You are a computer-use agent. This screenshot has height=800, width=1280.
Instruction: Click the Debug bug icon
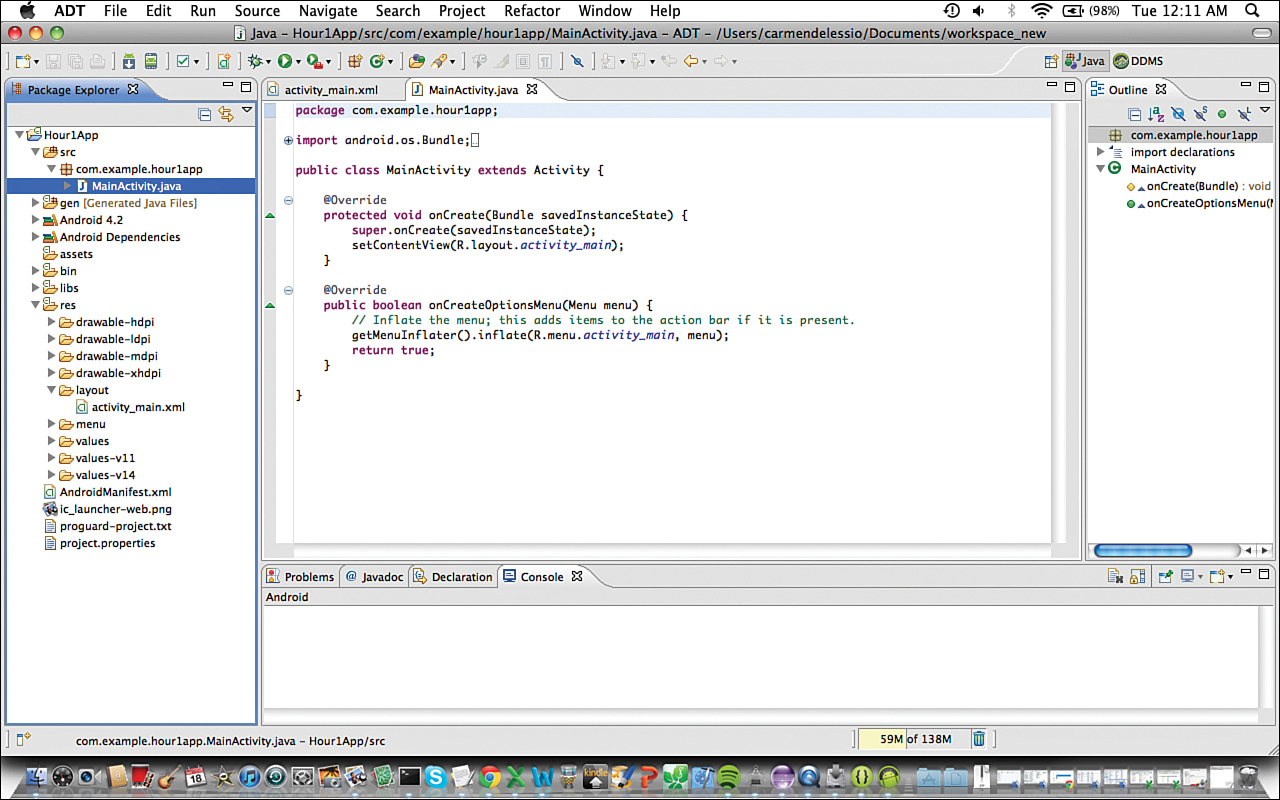point(255,61)
